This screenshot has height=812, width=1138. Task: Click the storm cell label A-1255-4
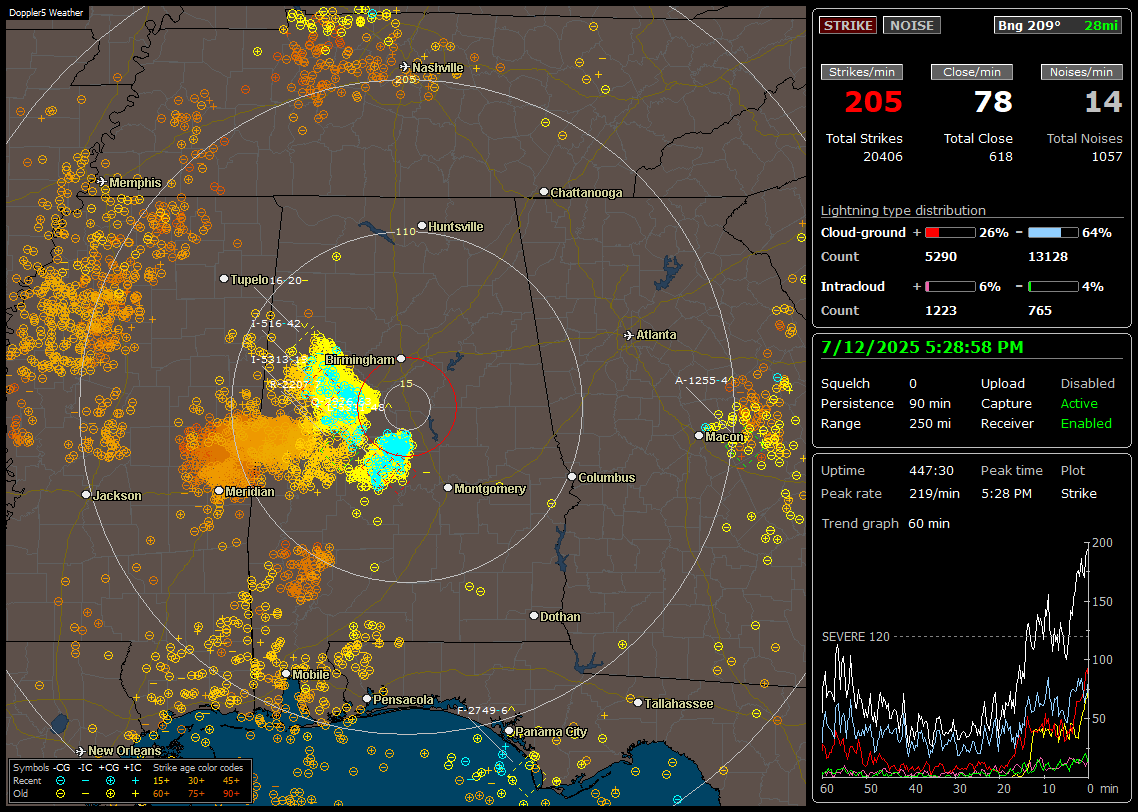(x=701, y=380)
